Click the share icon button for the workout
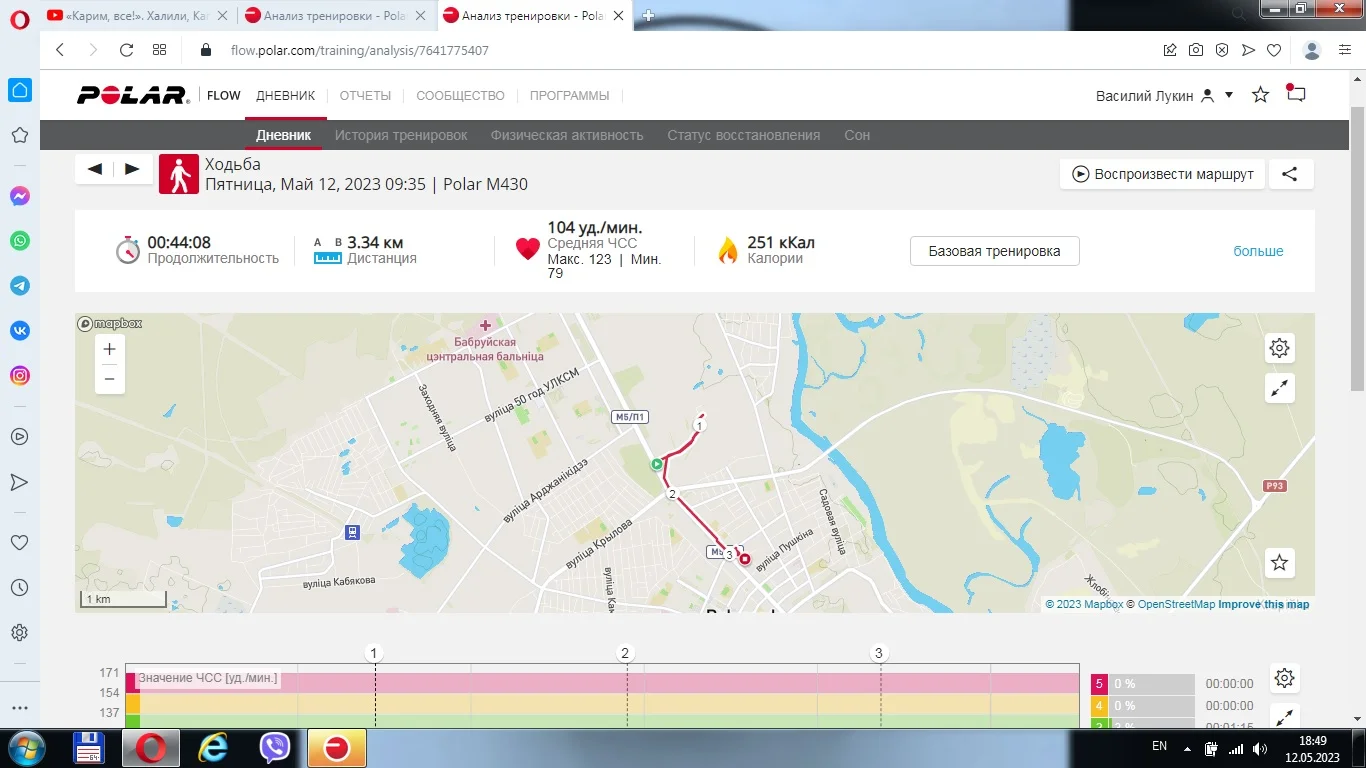Viewport: 1366px width, 768px height. [1290, 174]
